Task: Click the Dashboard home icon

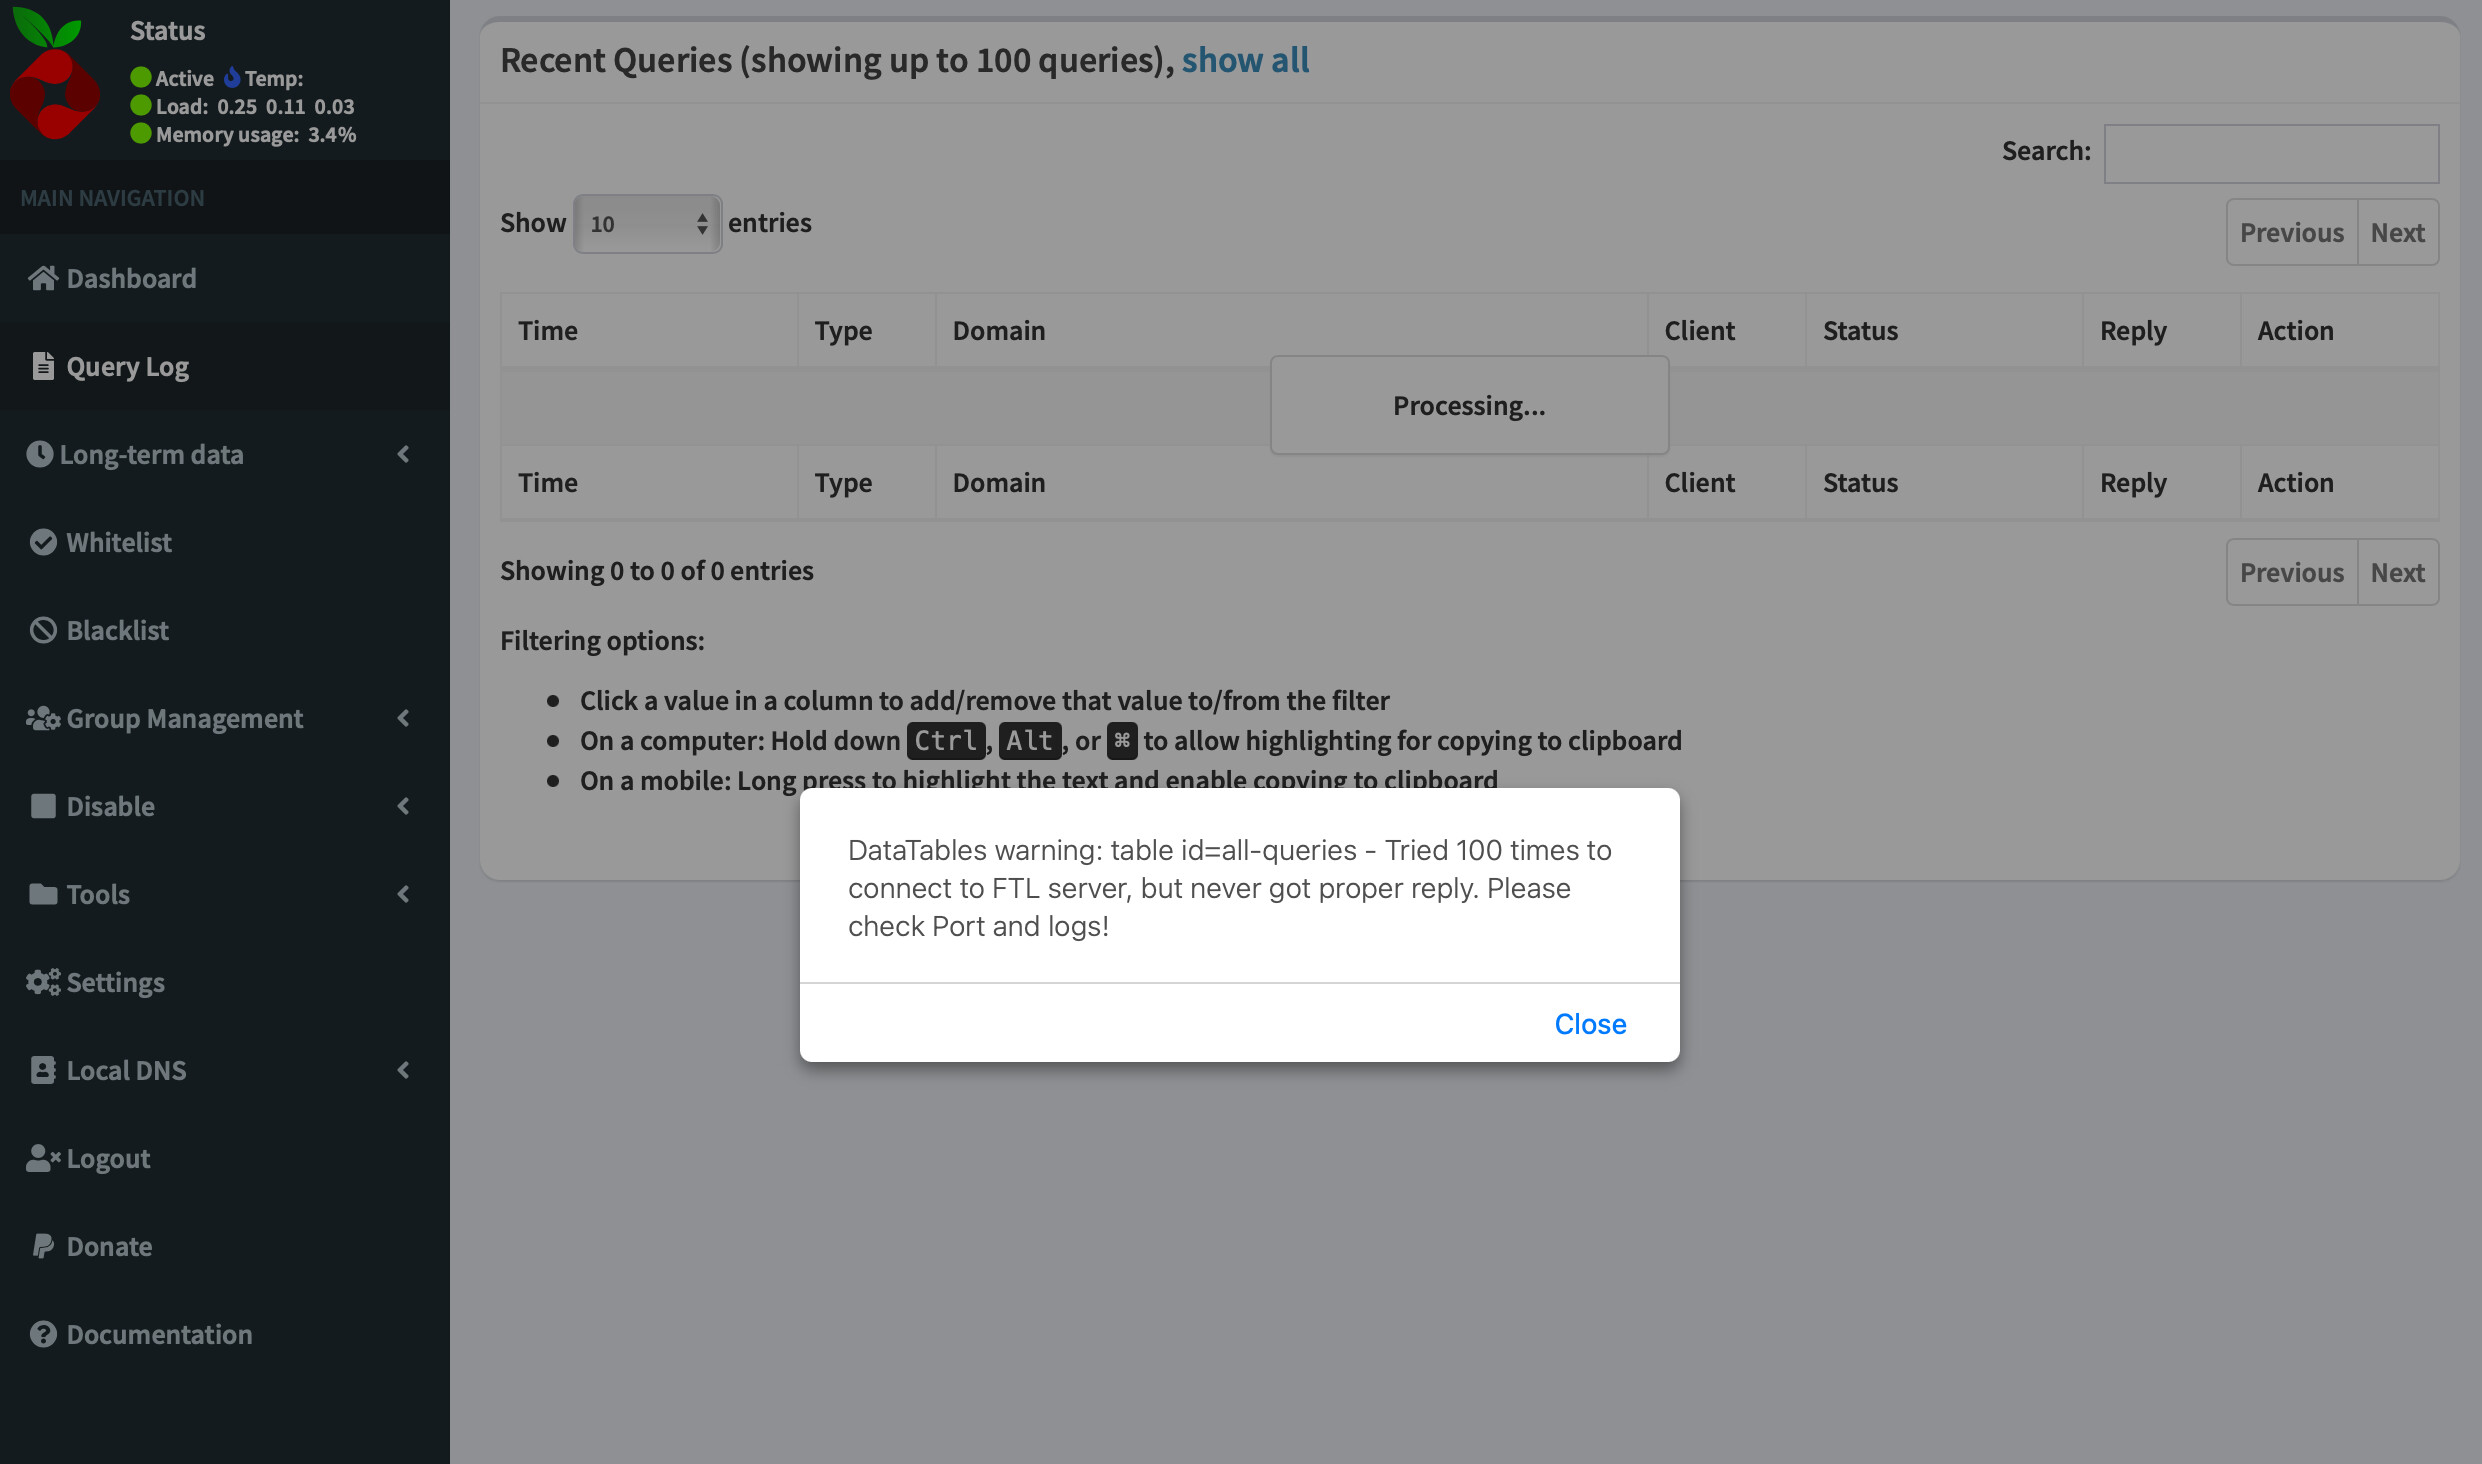Action: click(43, 278)
